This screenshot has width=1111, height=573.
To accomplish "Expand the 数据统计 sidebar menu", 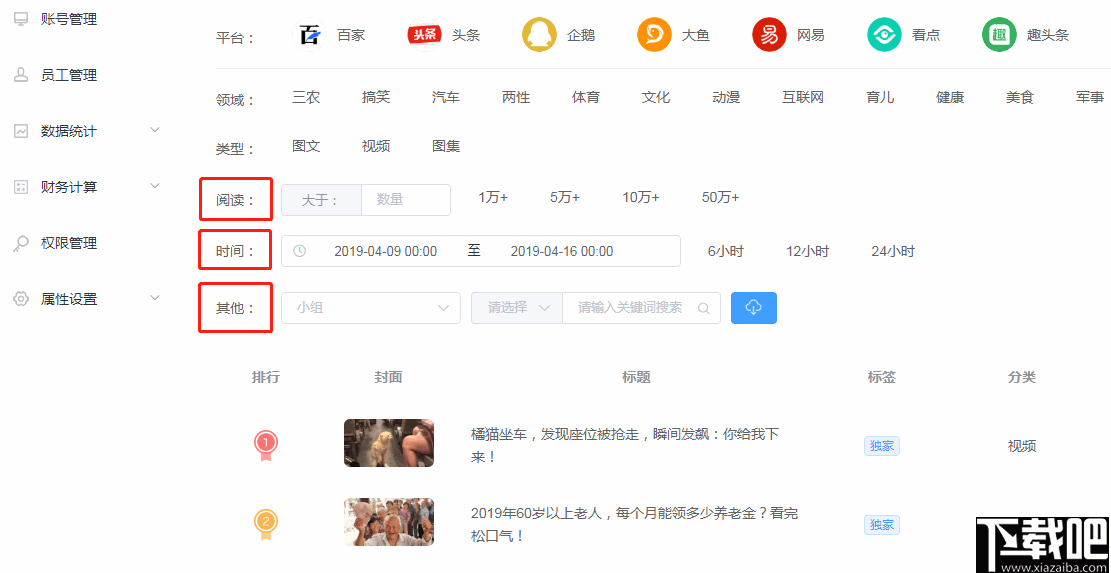I will click(155, 130).
